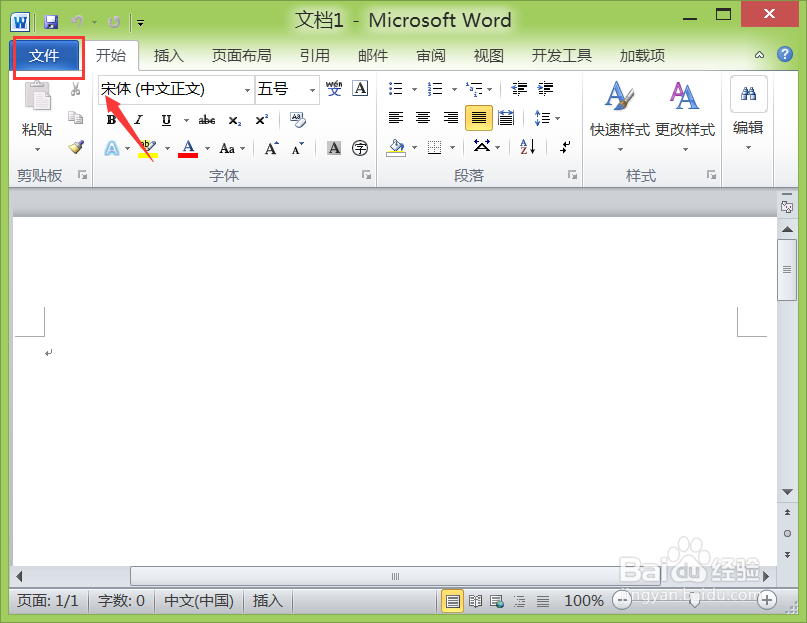Click the shading paint bucket color
This screenshot has width=807, height=623.
coord(396,148)
